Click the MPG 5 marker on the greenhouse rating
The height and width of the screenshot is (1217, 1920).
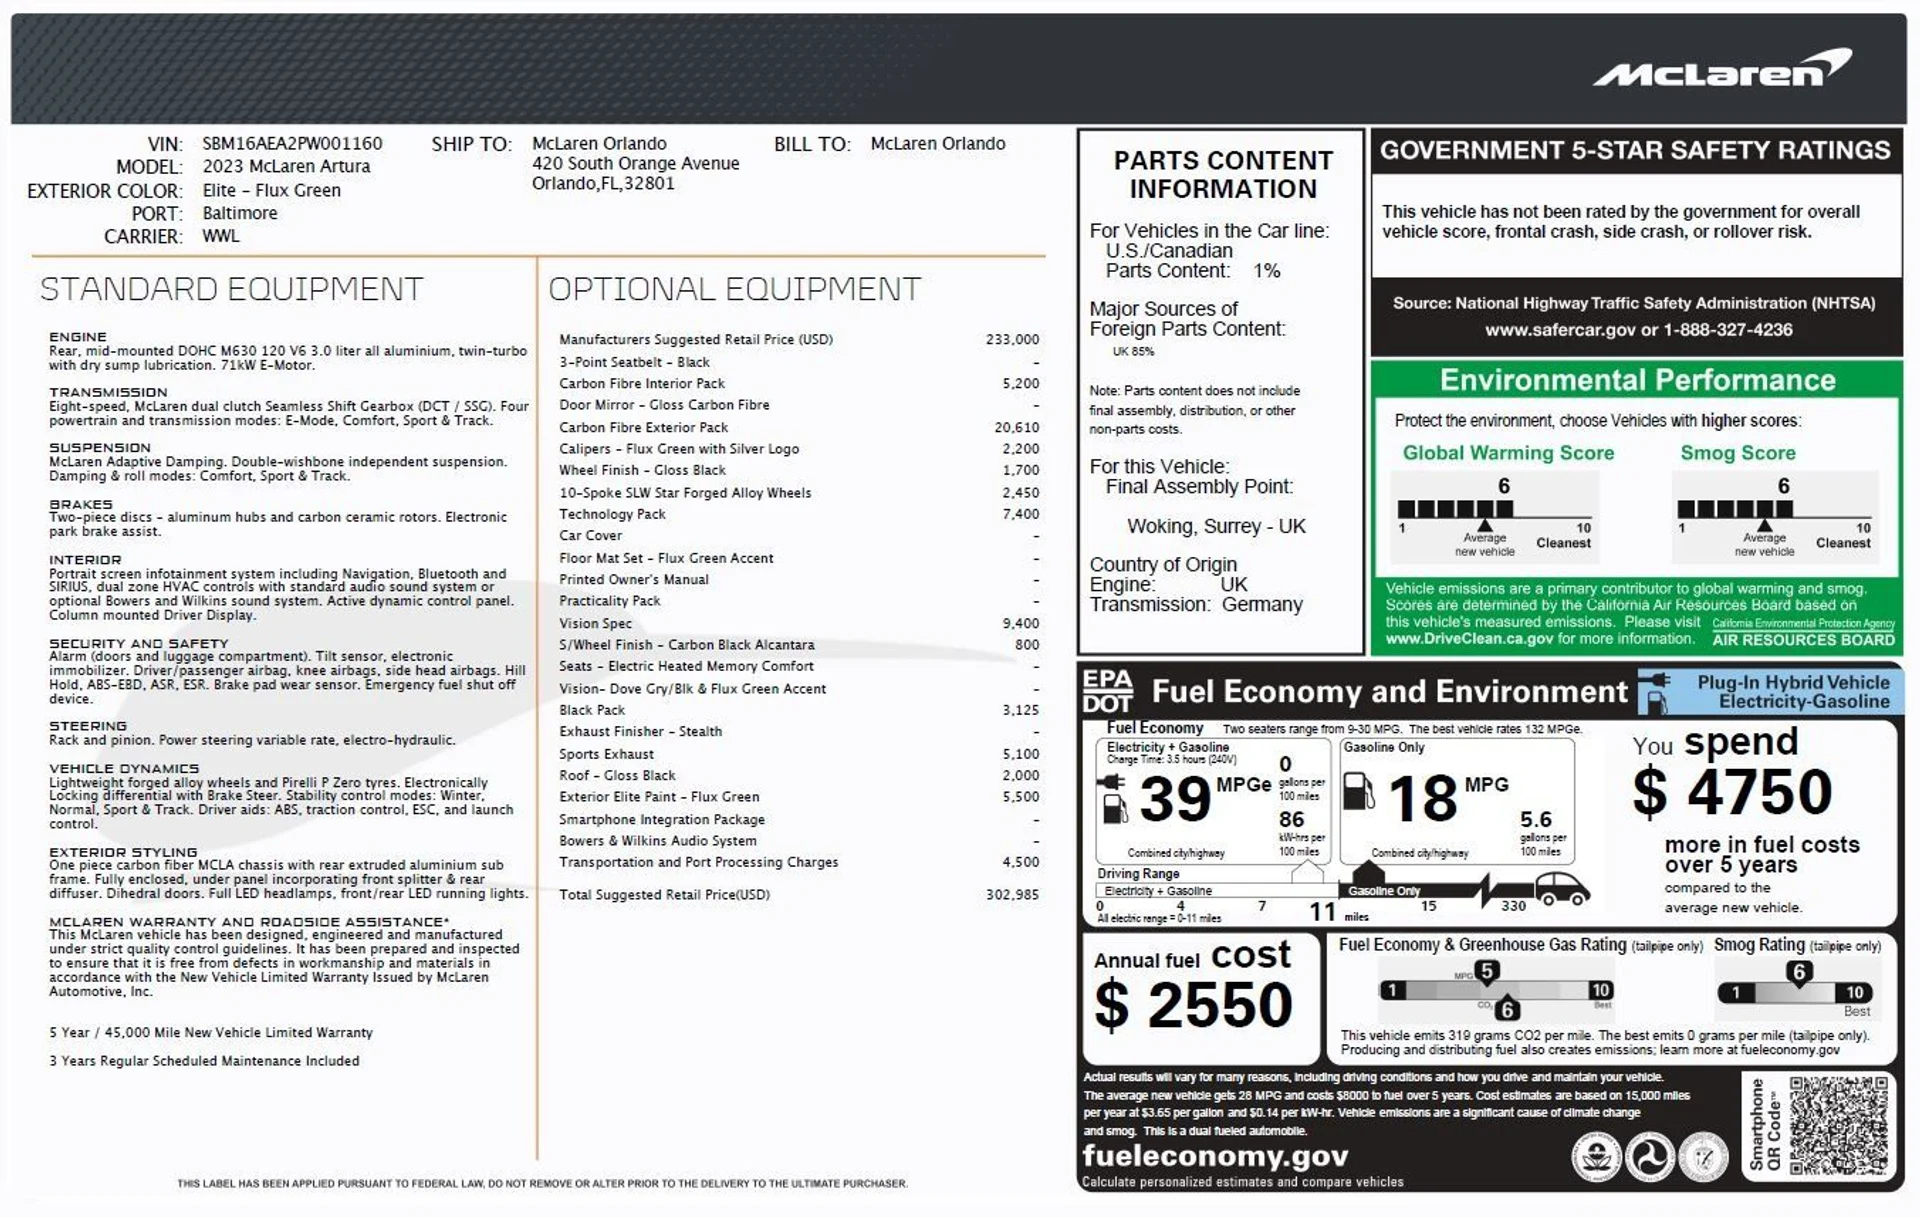[1486, 972]
